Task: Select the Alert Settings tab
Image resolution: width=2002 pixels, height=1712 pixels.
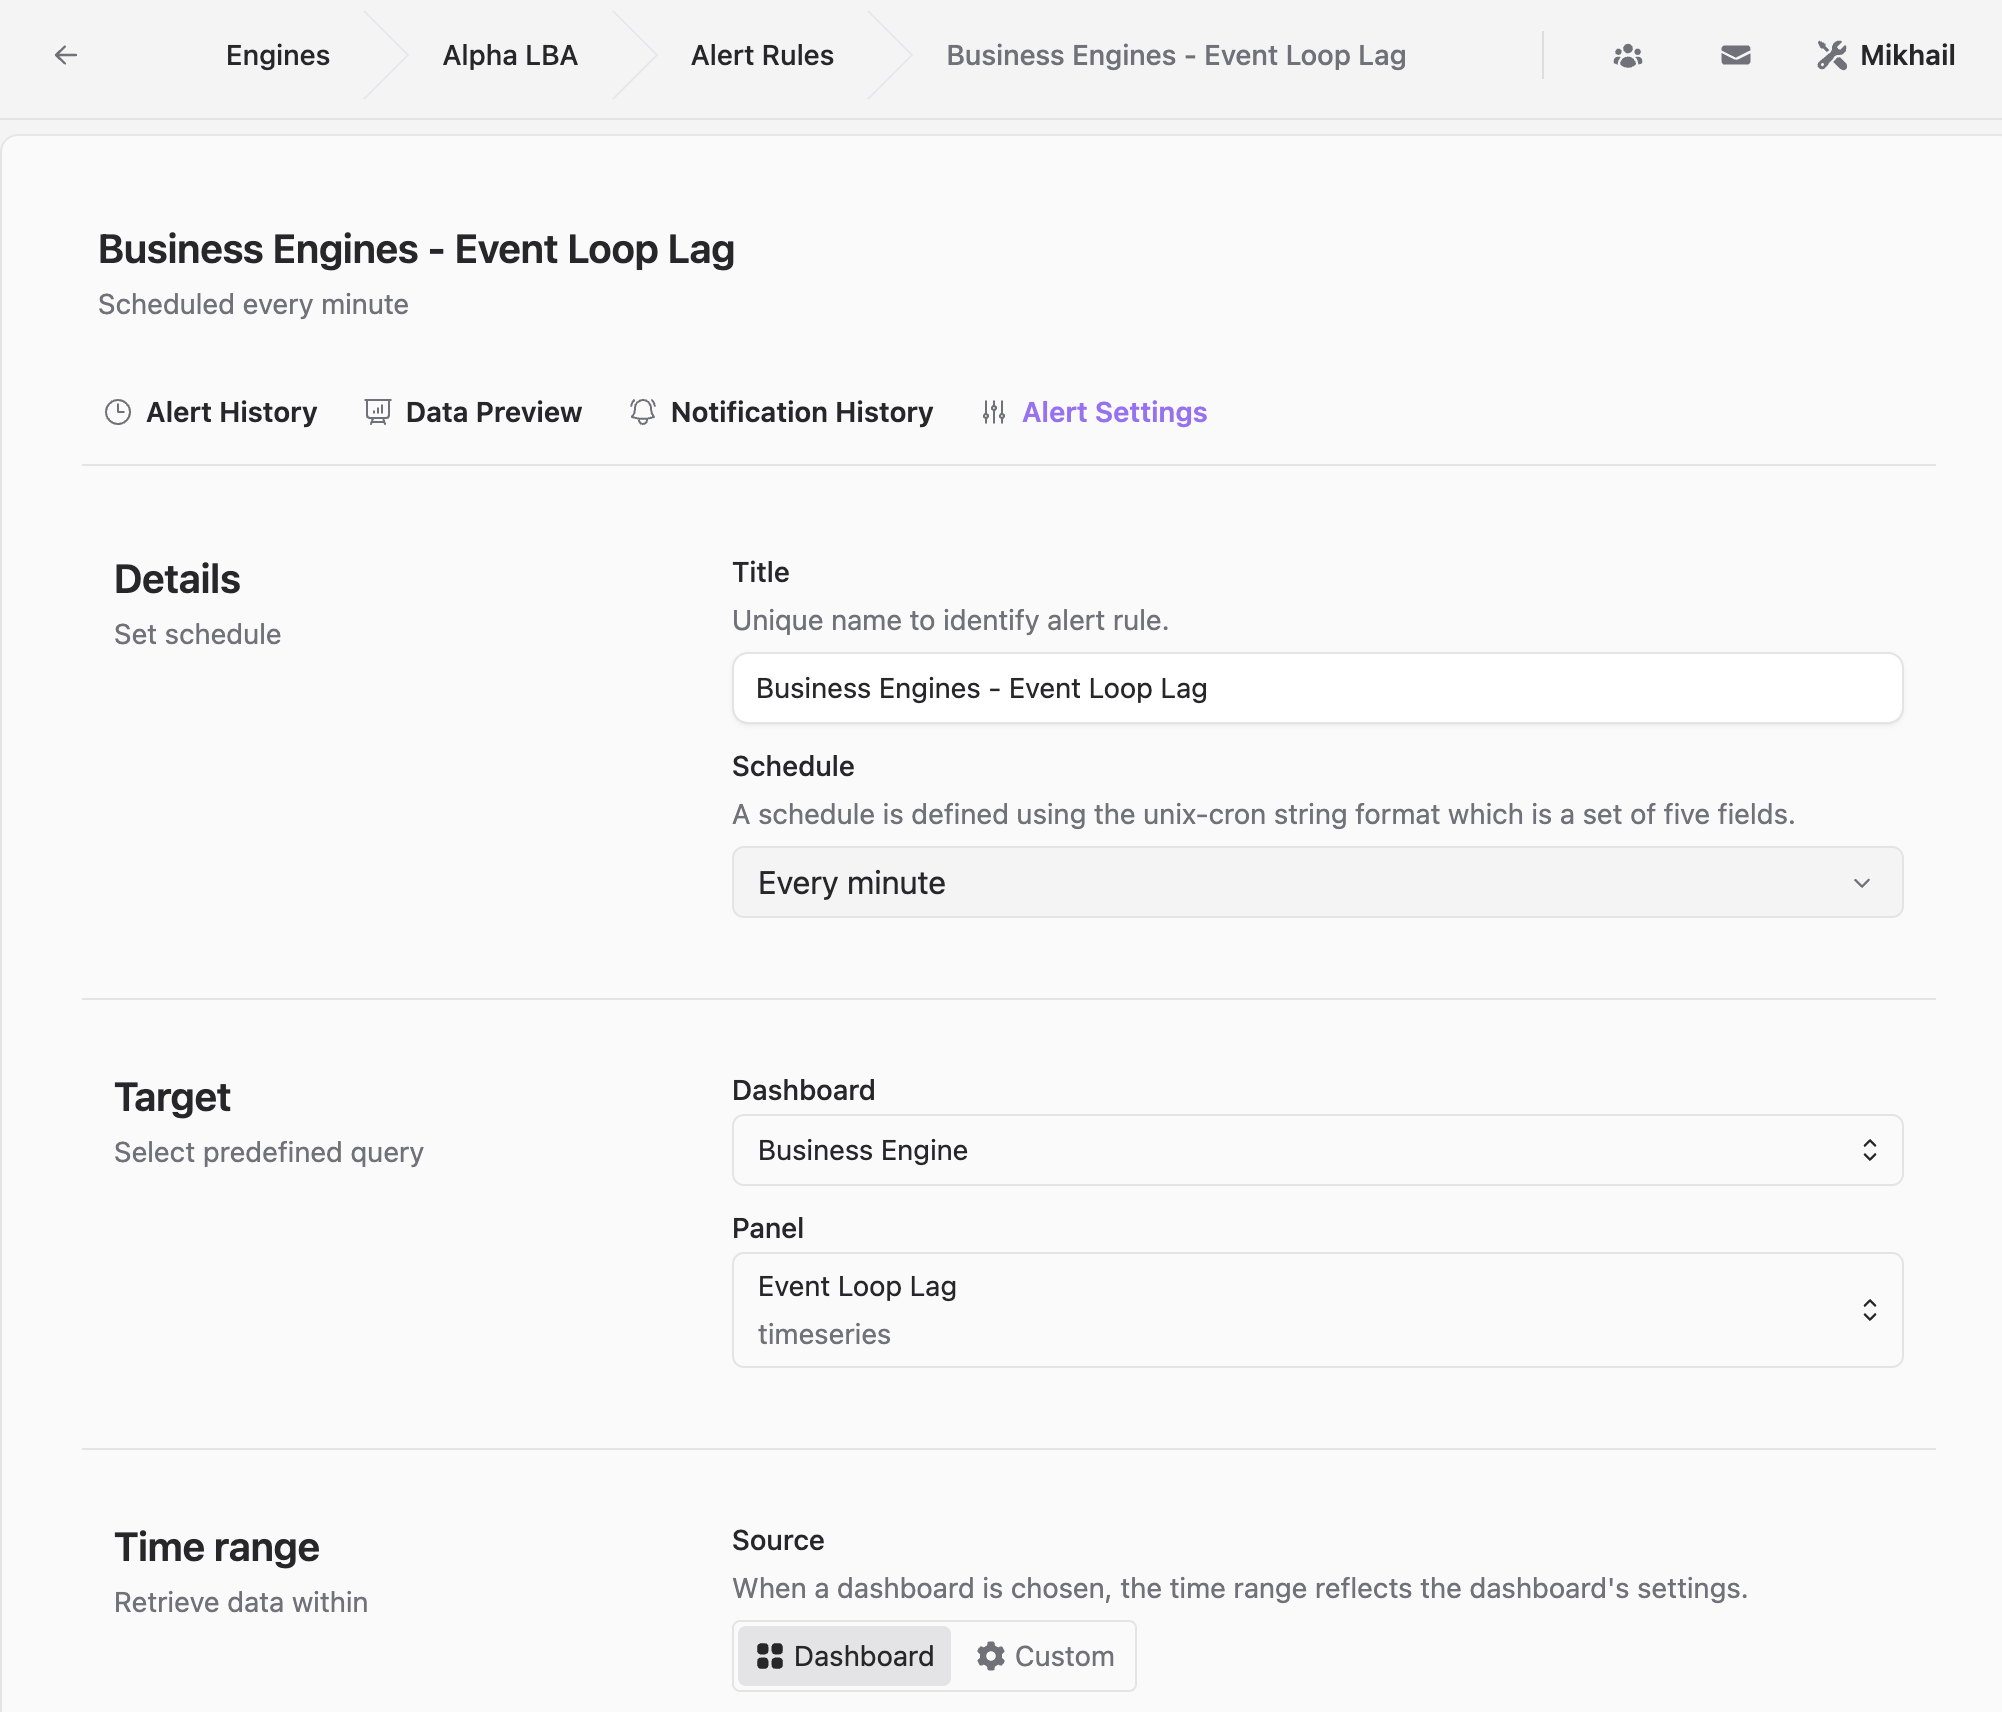Action: pos(1094,412)
